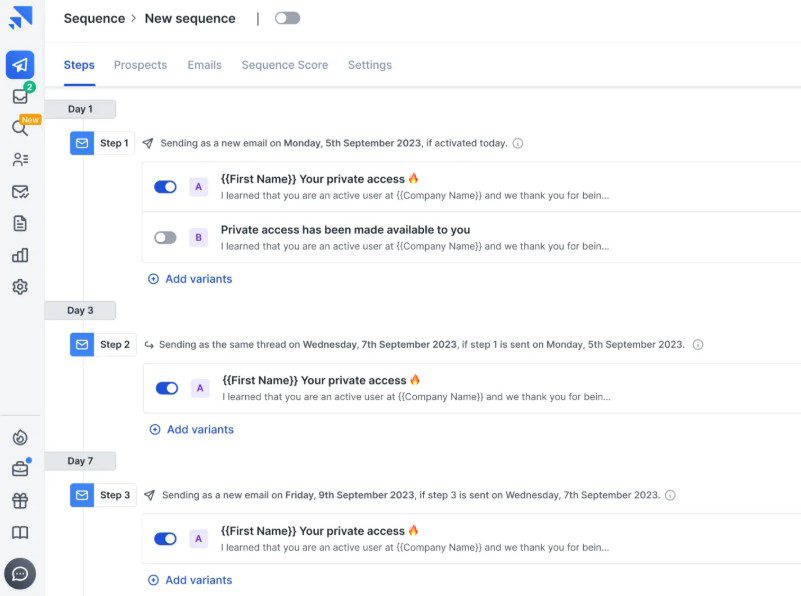Click Add variants under Step 2

(x=192, y=430)
